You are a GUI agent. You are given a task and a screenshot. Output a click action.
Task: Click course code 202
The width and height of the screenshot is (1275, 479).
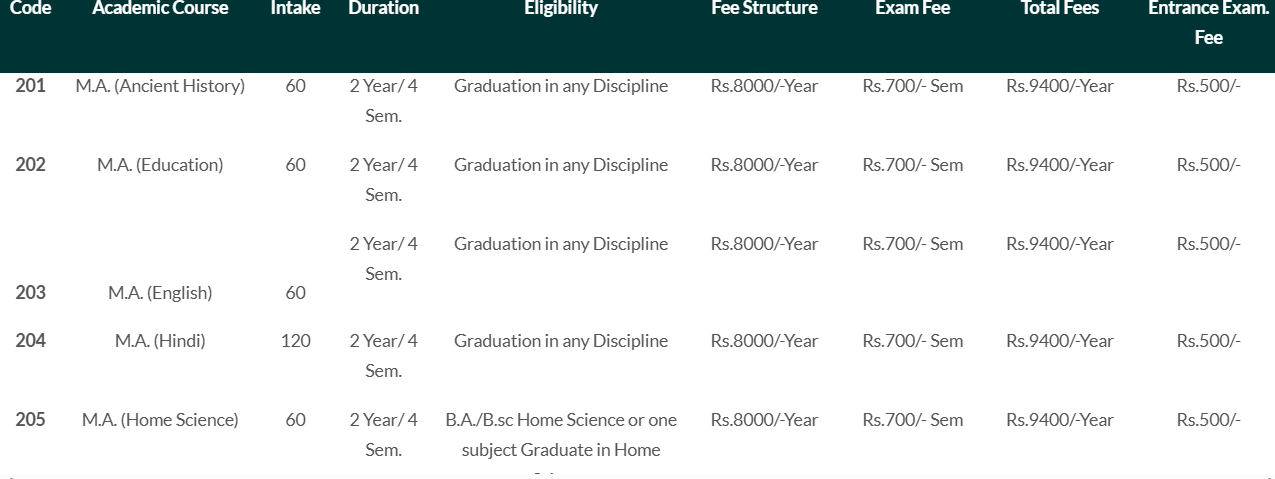click(30, 165)
